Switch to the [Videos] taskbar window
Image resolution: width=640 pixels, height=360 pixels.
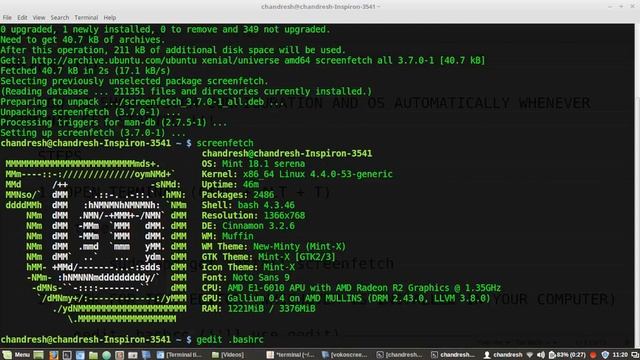pos(228,355)
